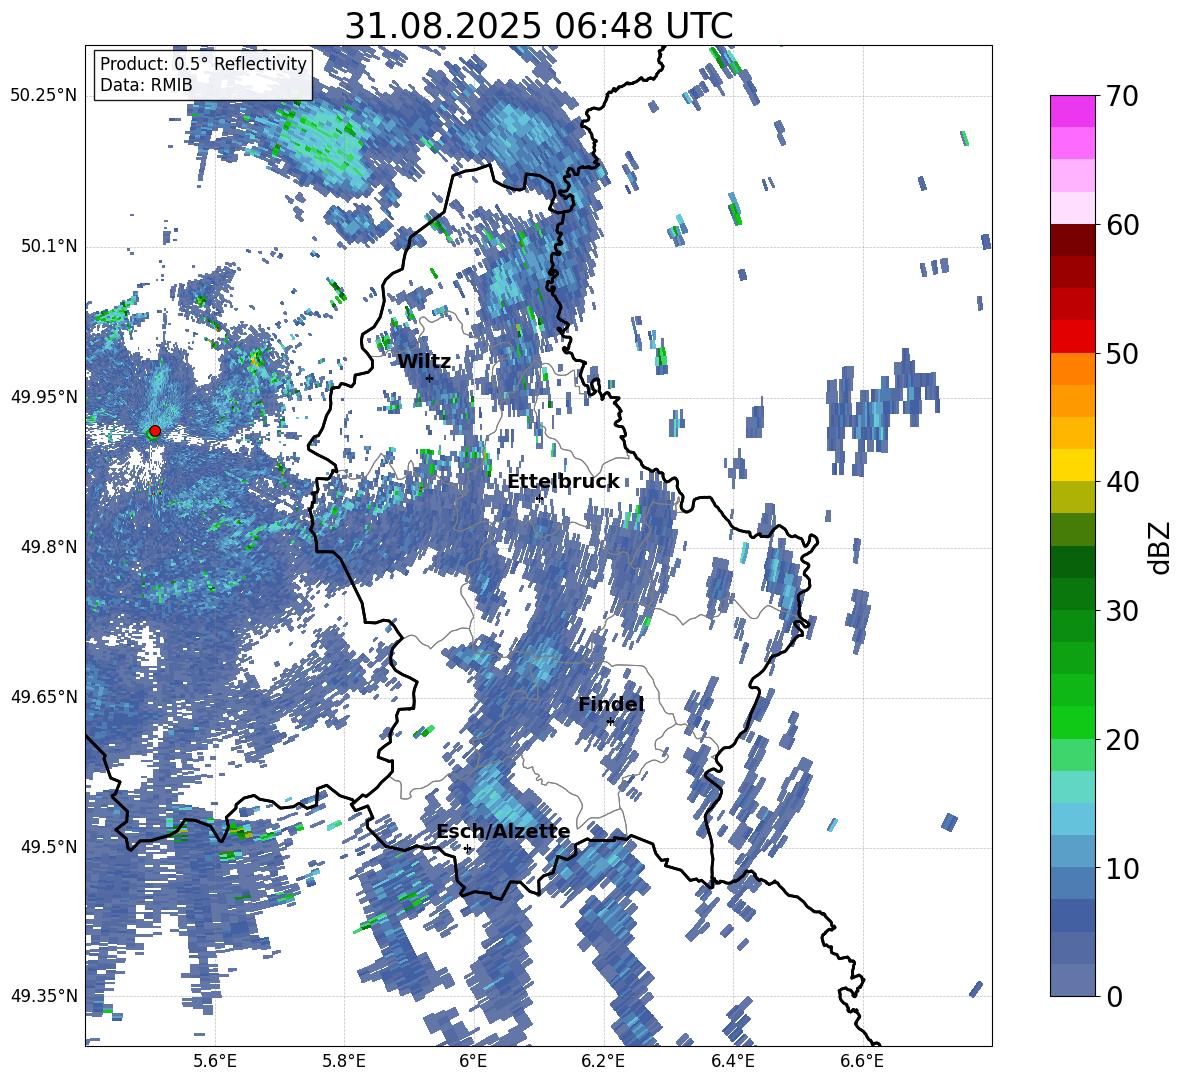Click the 49.8°N latitude label
The image size is (1184, 1081).
pyautogui.click(x=48, y=547)
